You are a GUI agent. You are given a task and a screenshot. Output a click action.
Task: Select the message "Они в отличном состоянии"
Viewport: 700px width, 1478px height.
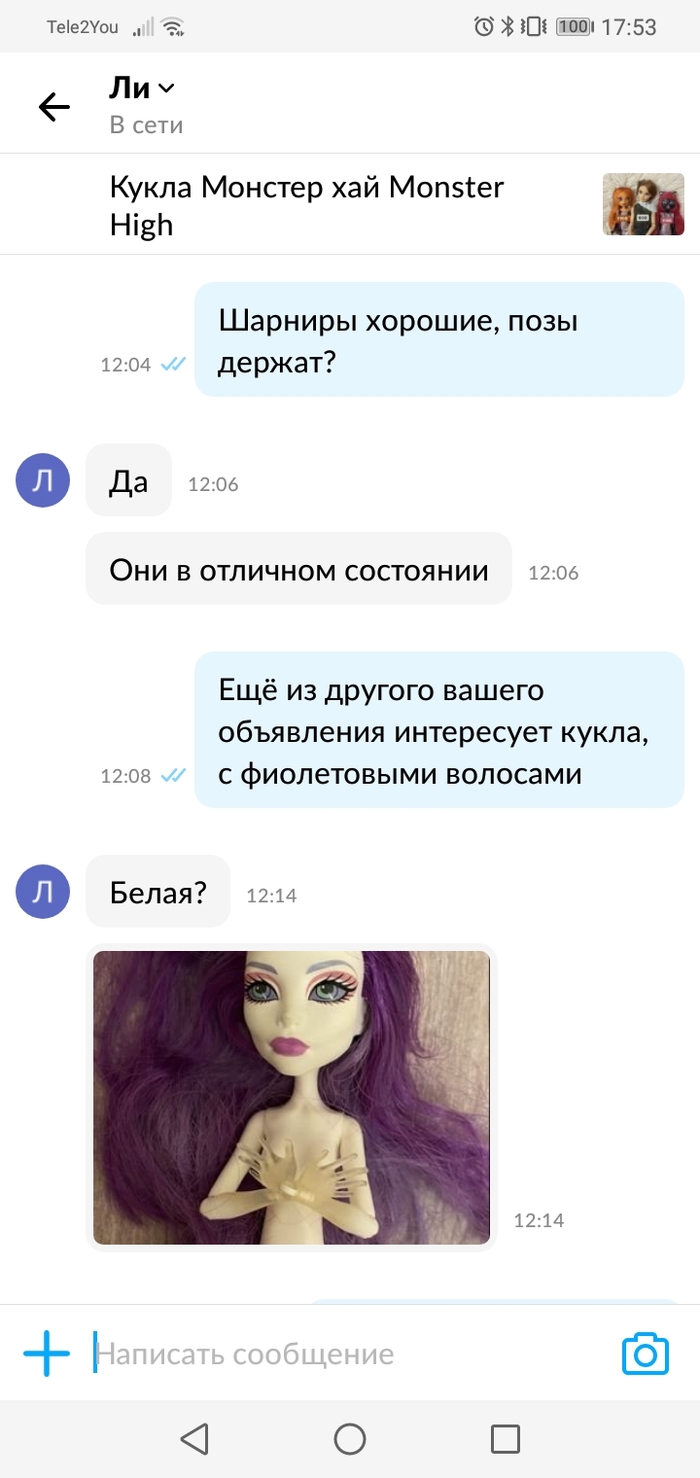coord(298,569)
